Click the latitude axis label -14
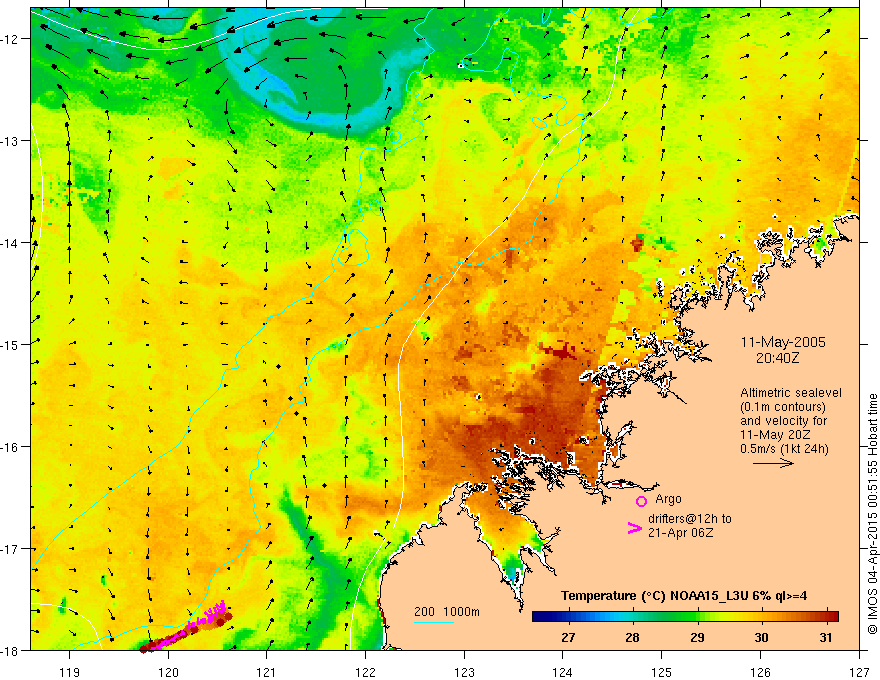 point(11,243)
